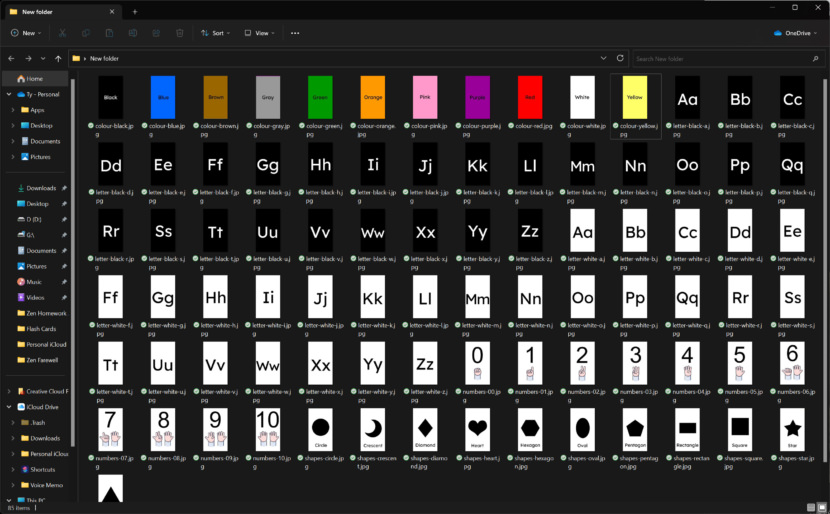The image size is (830, 514).
Task: Click the Back navigation arrow
Action: coord(11,59)
